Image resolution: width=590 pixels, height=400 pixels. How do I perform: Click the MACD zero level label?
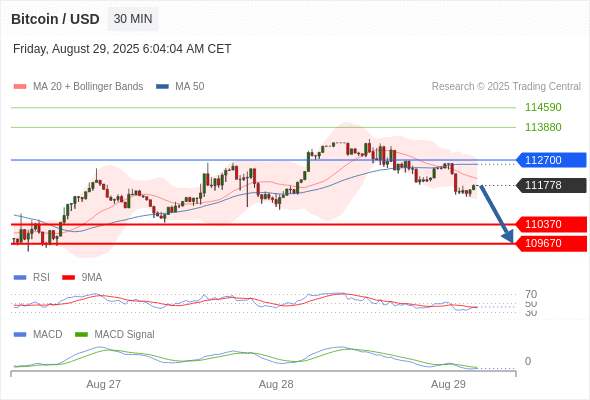coord(528,361)
